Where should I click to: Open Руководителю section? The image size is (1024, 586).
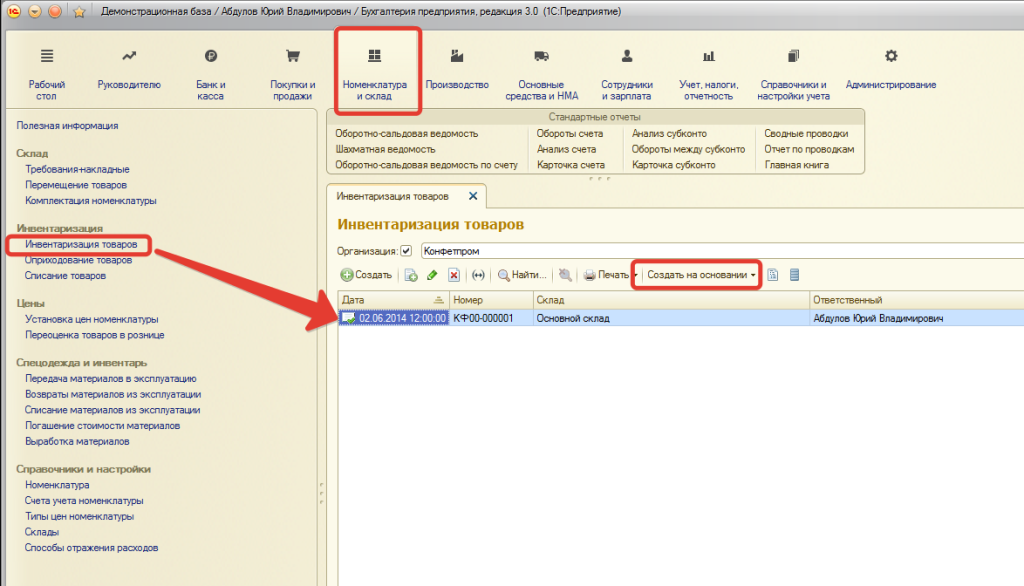129,69
